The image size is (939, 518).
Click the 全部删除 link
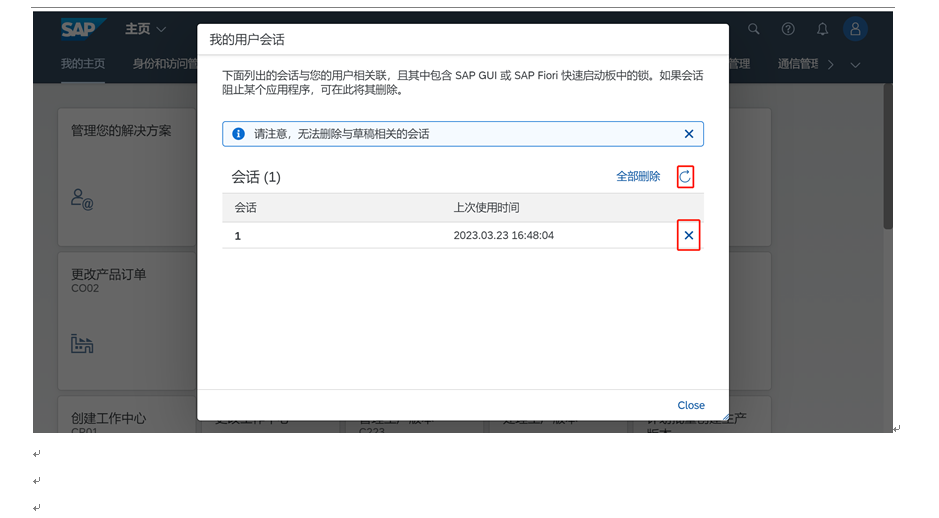[x=638, y=177]
